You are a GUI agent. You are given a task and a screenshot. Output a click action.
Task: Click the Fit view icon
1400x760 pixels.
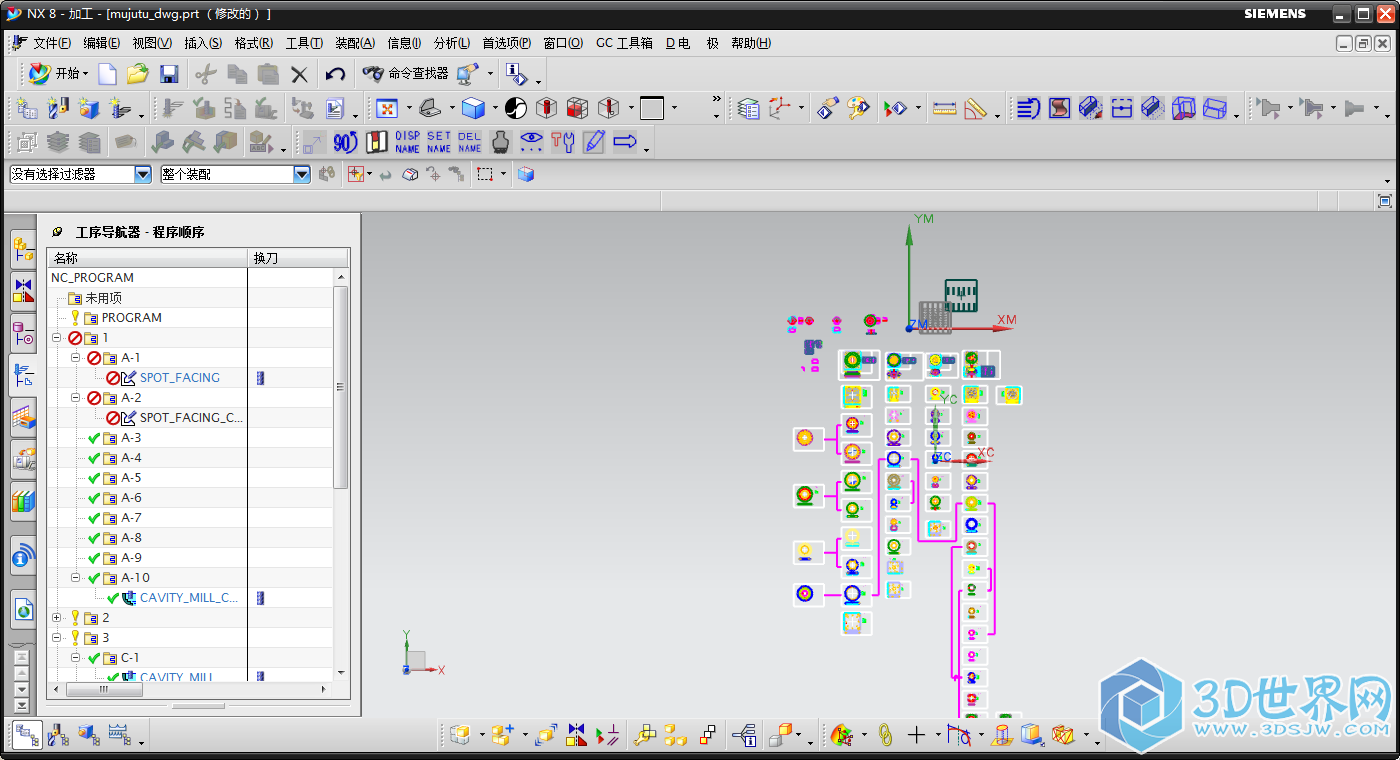coord(387,108)
